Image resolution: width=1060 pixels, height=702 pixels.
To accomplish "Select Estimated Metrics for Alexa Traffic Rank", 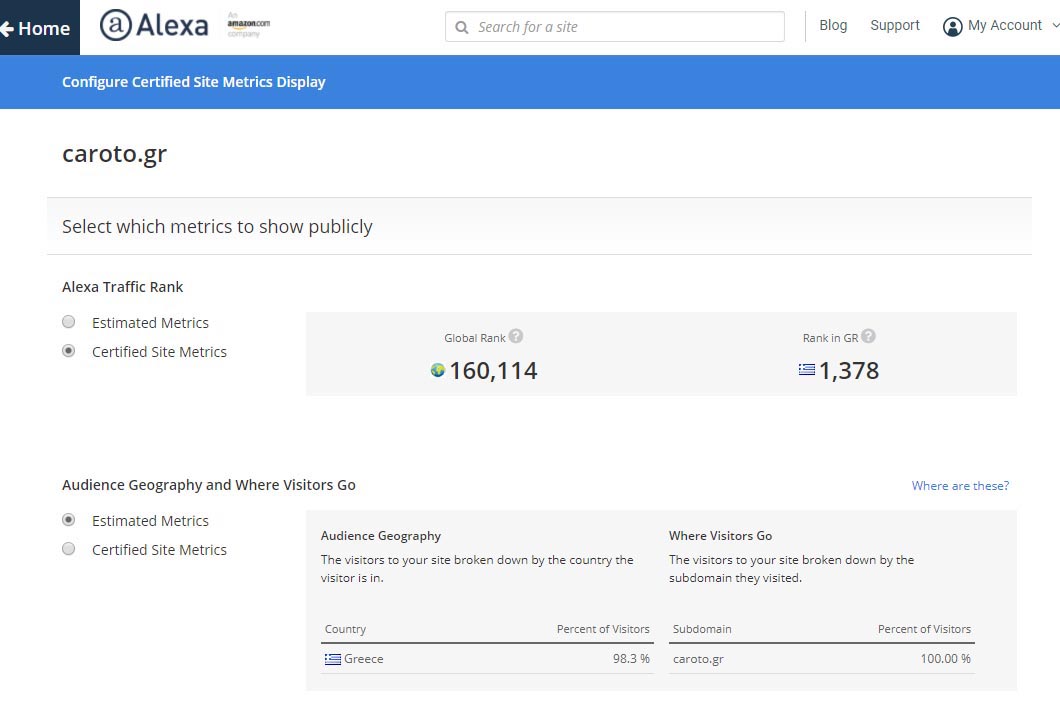I will pyautogui.click(x=69, y=322).
